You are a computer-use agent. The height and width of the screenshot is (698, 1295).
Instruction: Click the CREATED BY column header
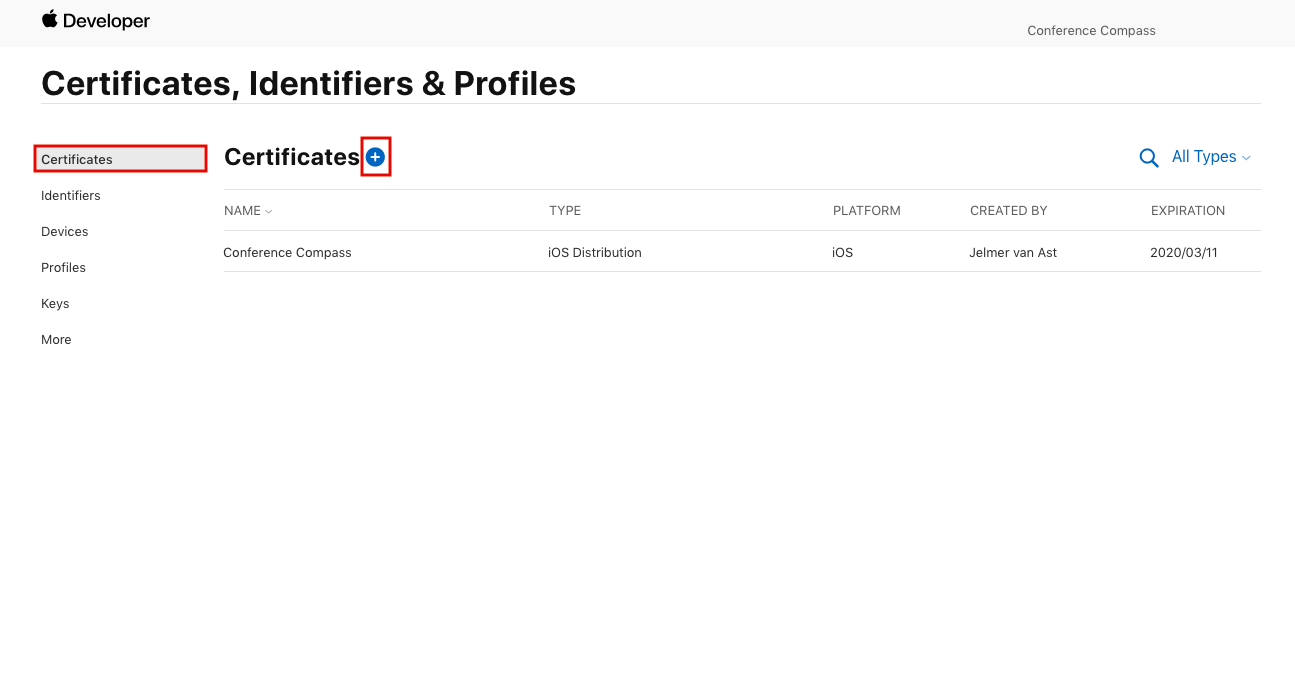pyautogui.click(x=1009, y=211)
